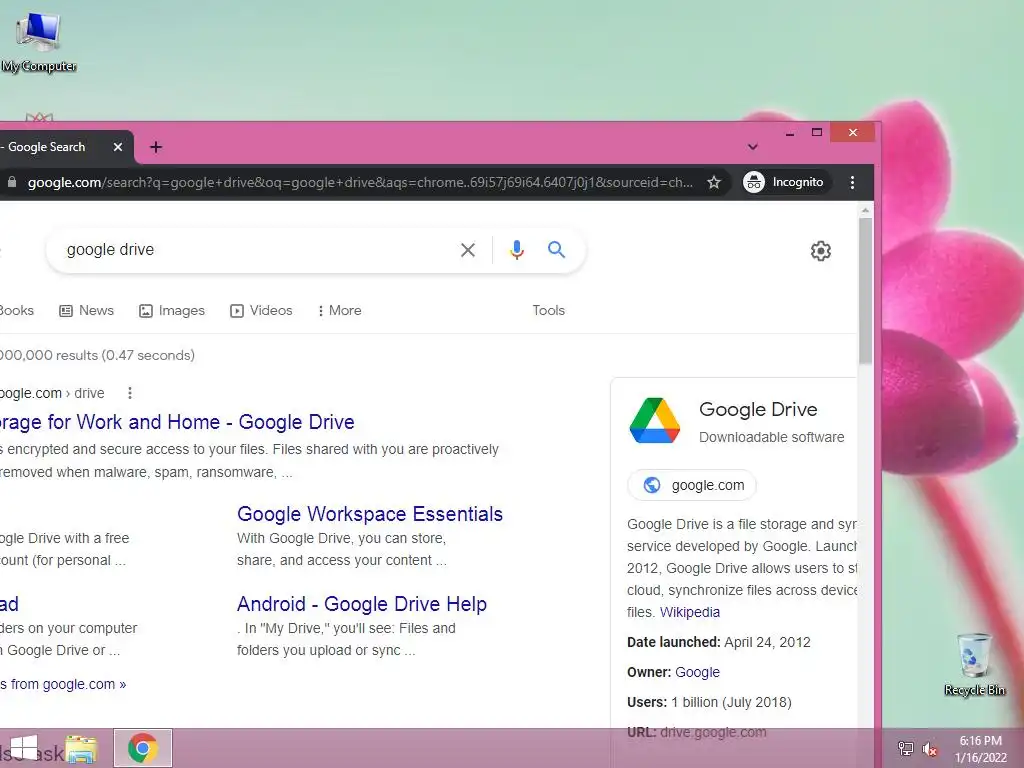This screenshot has height=768, width=1024.
Task: Click the results count text
Action: tap(97, 355)
